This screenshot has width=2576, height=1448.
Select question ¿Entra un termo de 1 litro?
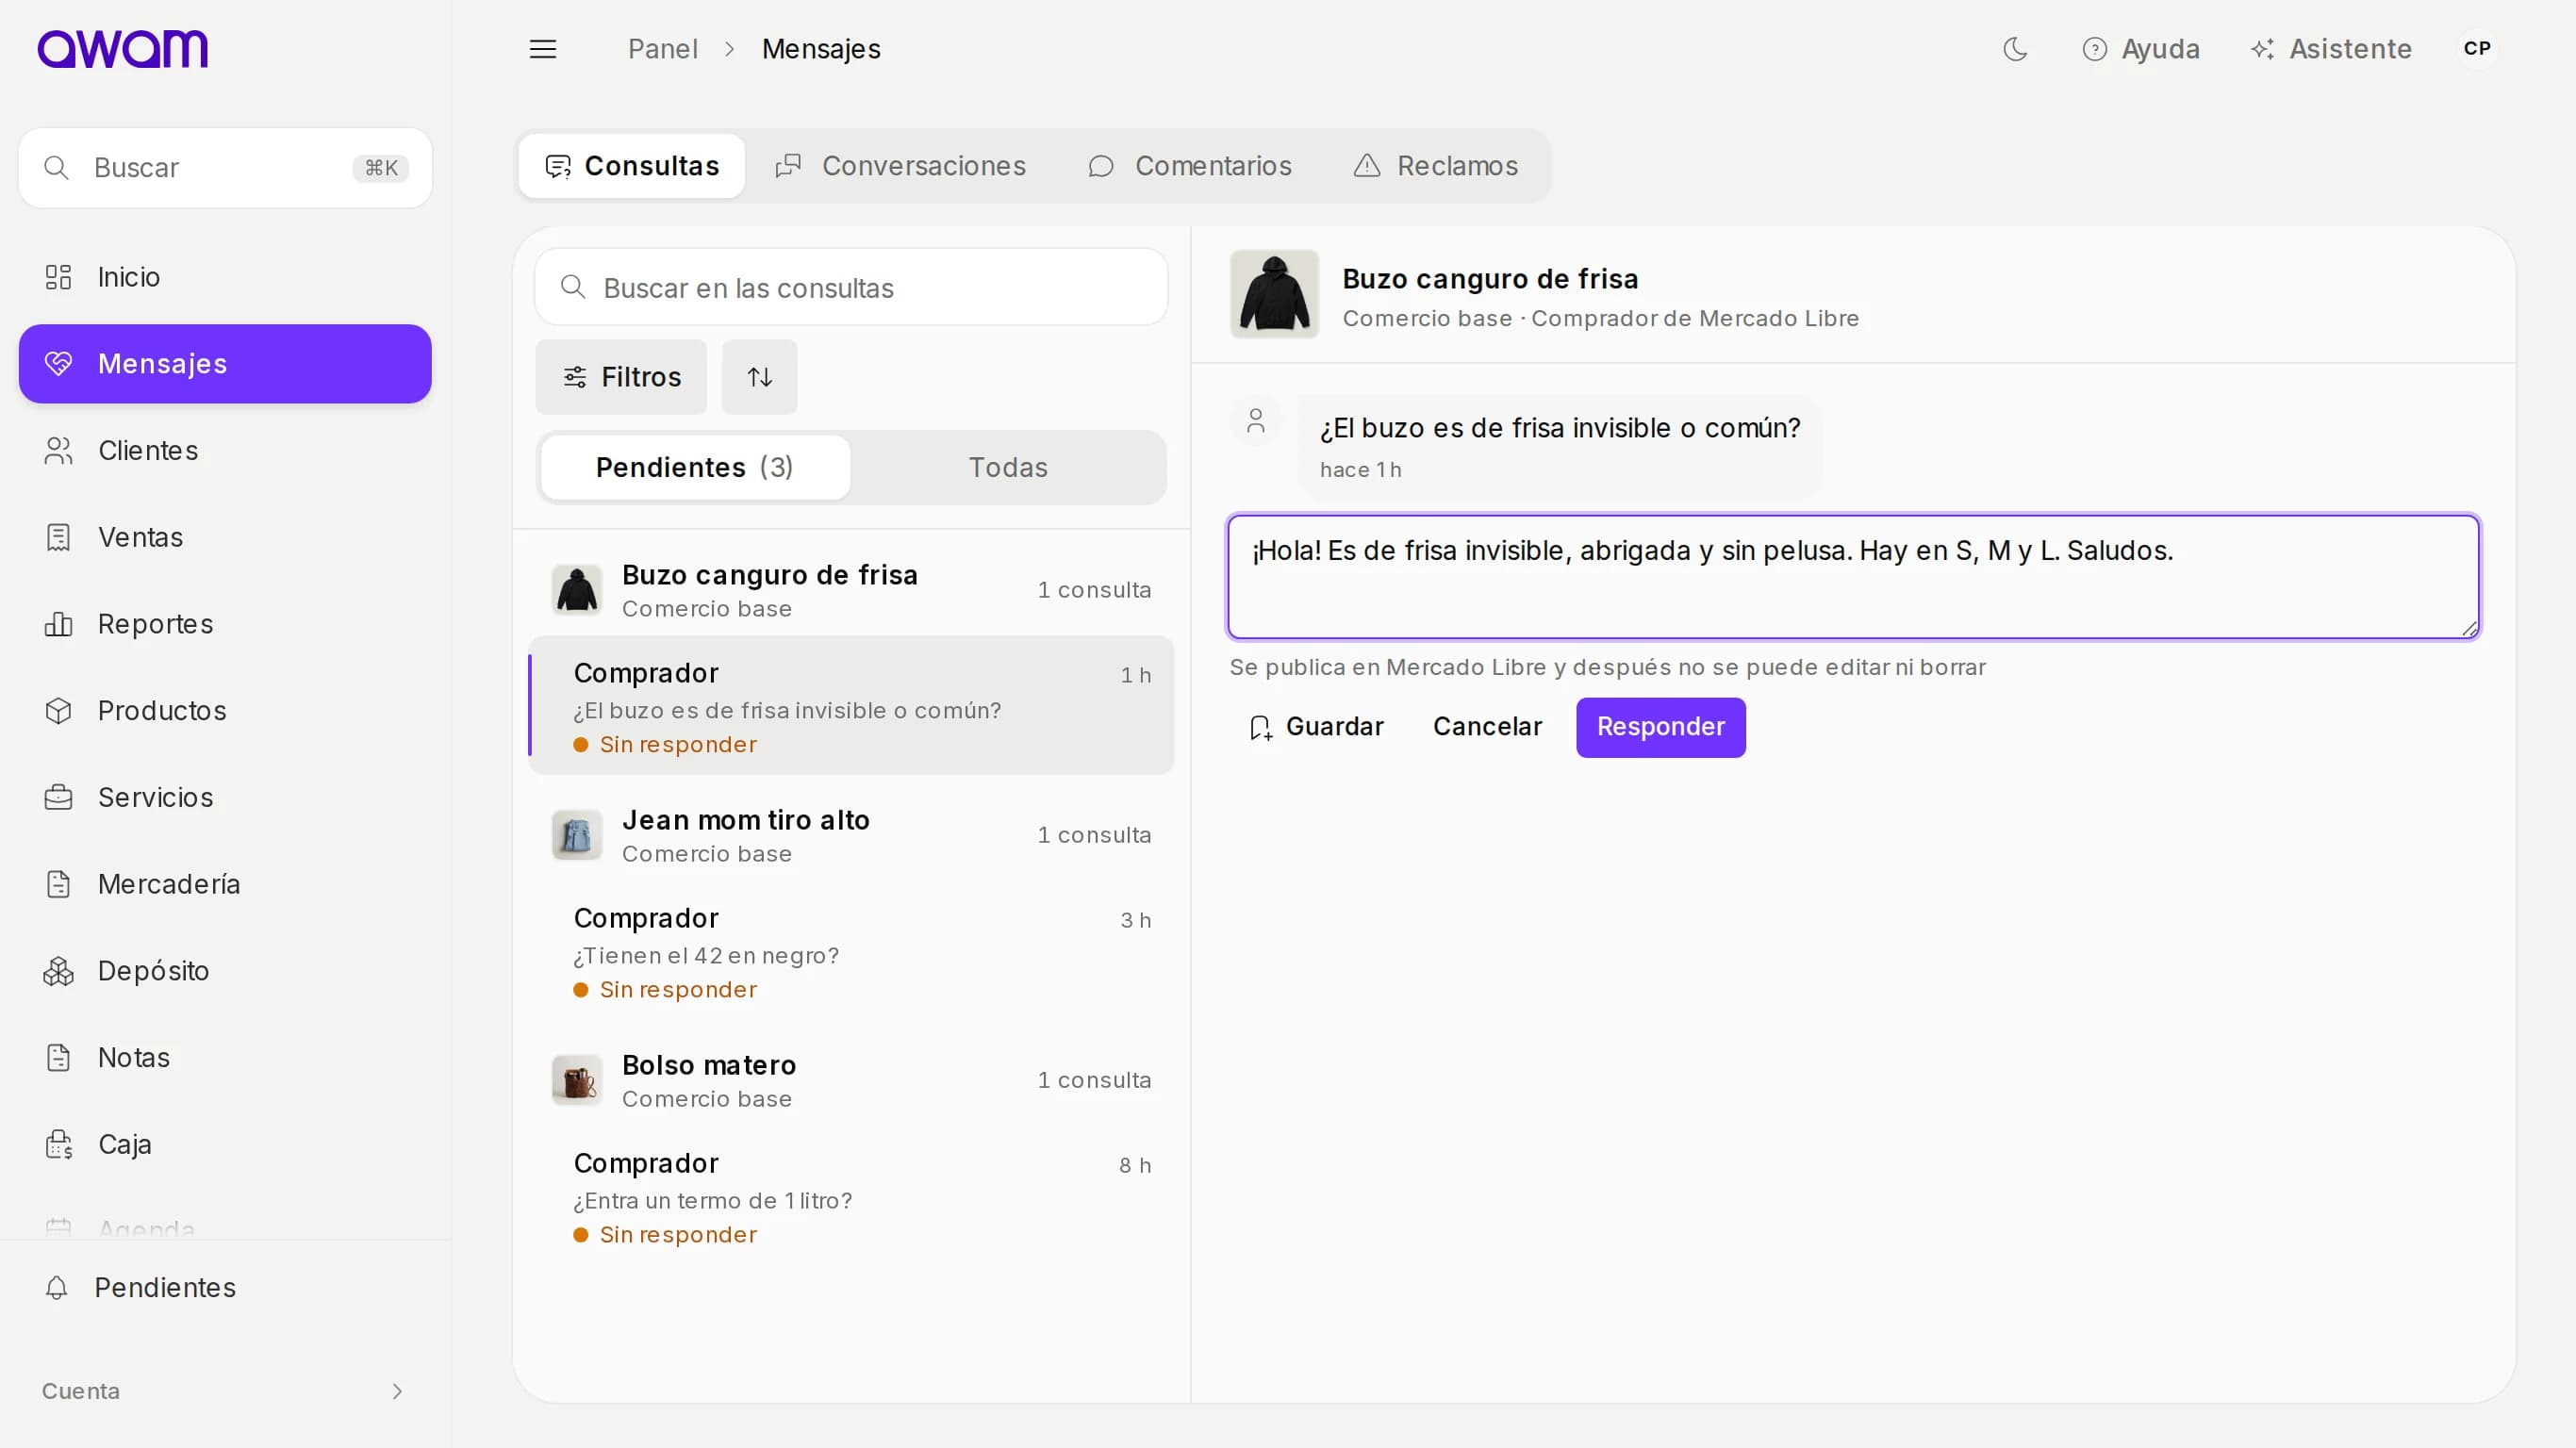coord(851,1196)
